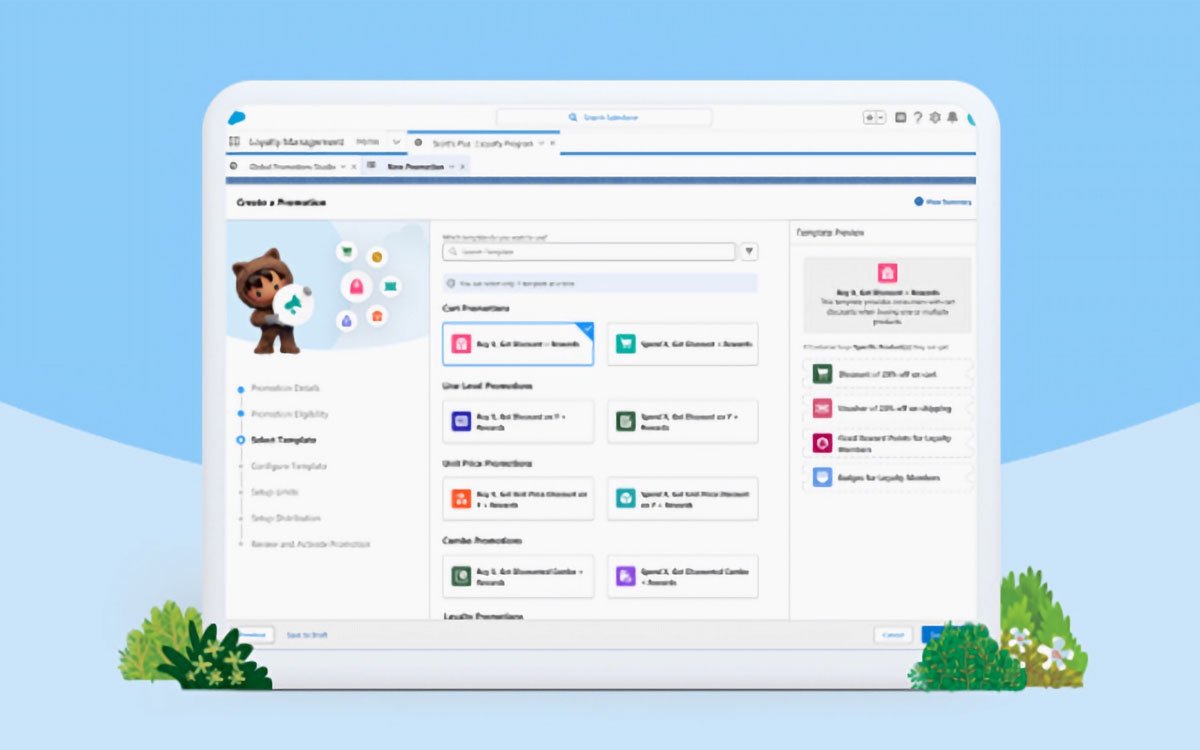Click the User Level Promotions heading

pyautogui.click(x=487, y=386)
